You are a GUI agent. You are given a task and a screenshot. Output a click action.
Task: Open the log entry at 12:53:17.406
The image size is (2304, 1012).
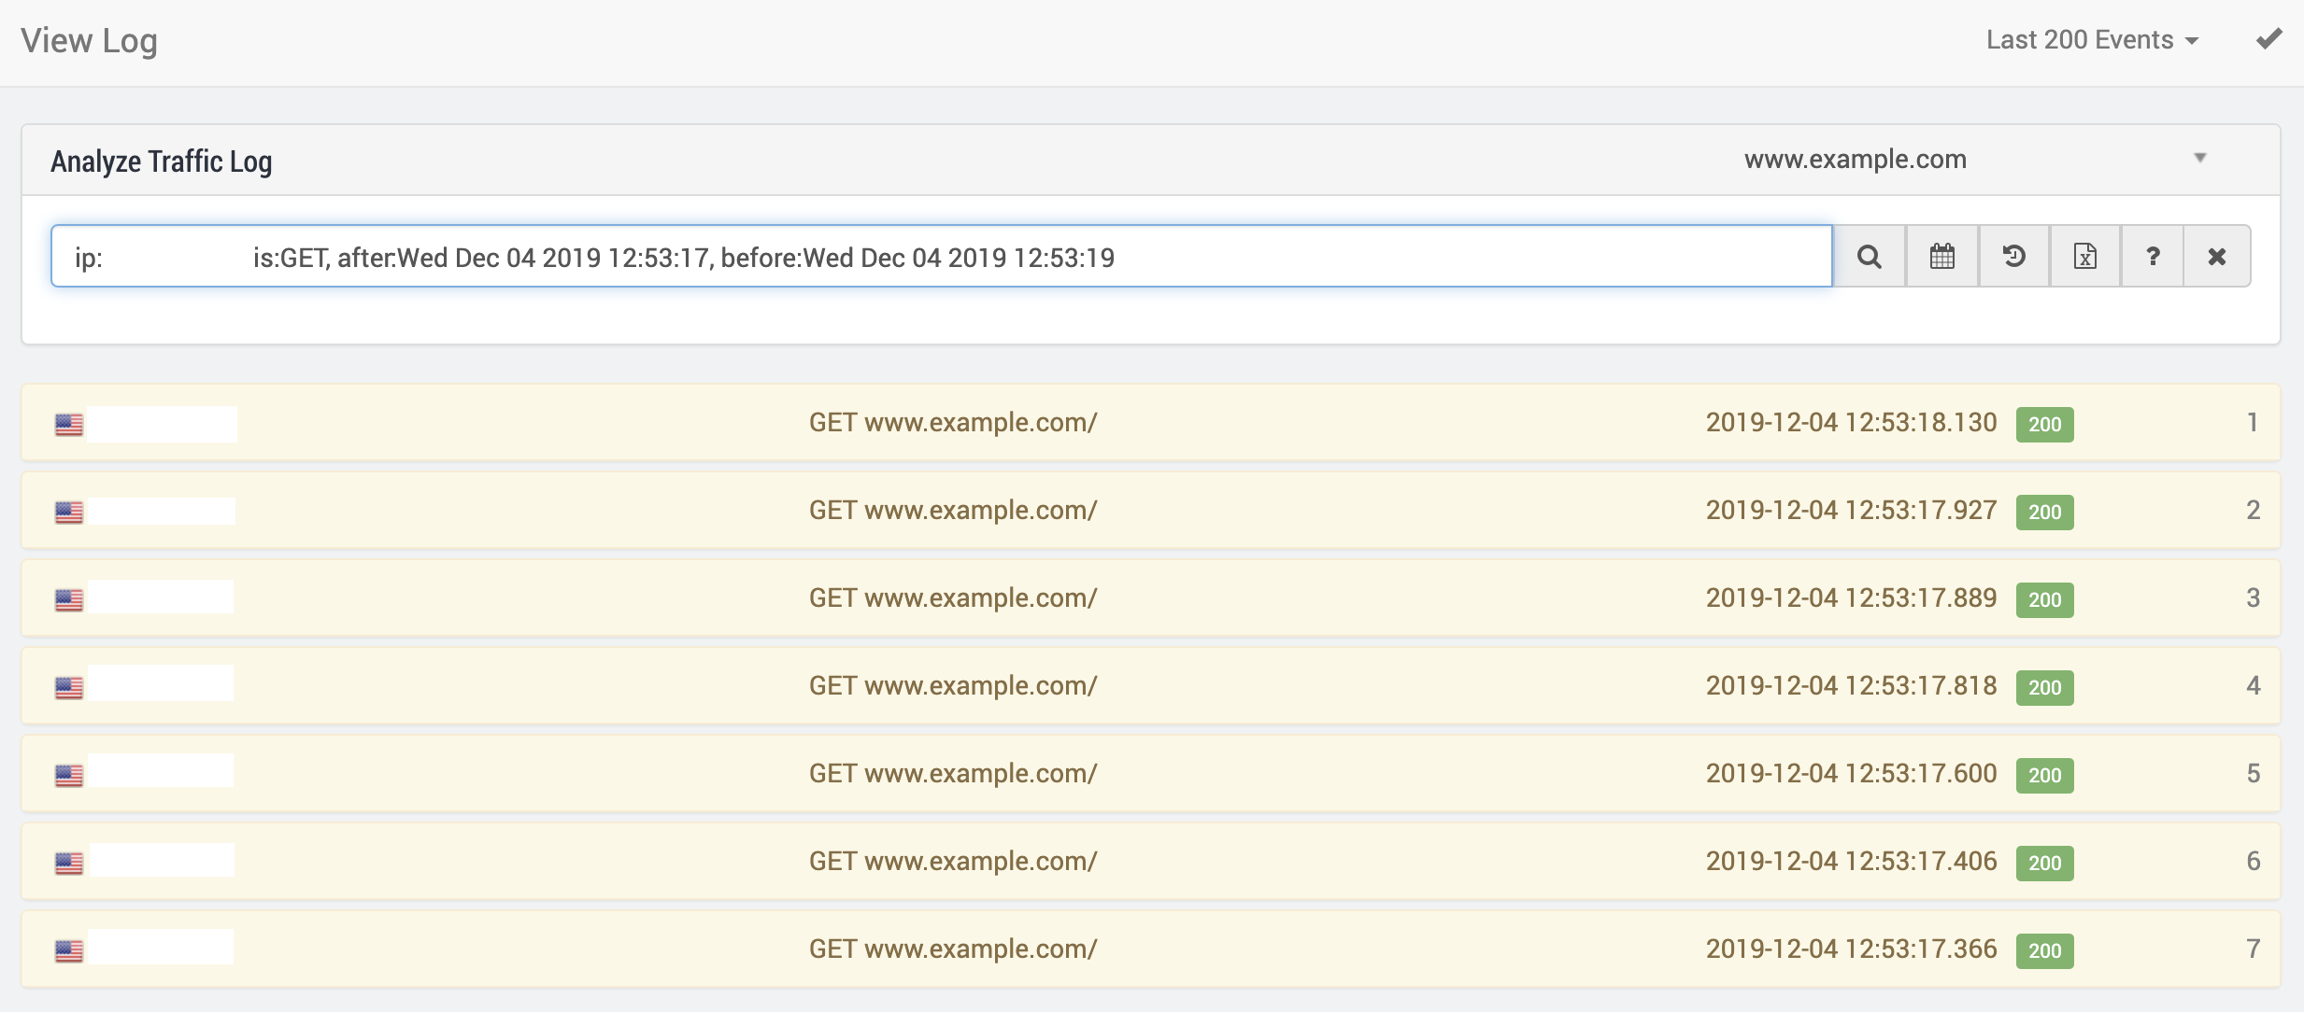pyautogui.click(x=1850, y=861)
